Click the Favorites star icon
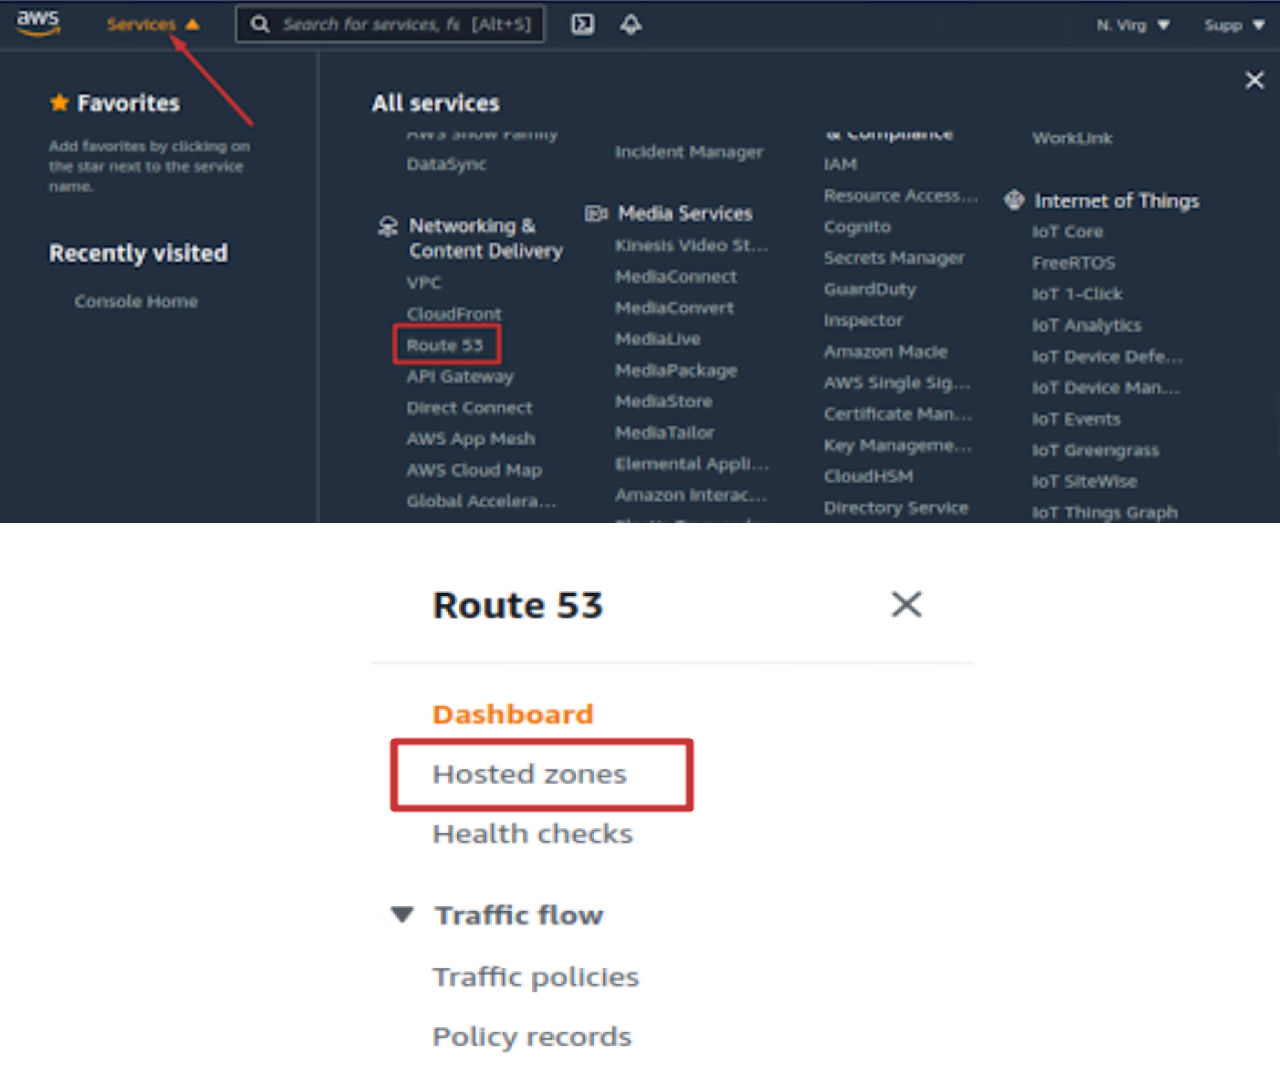This screenshot has width=1280, height=1089. pyautogui.click(x=59, y=102)
